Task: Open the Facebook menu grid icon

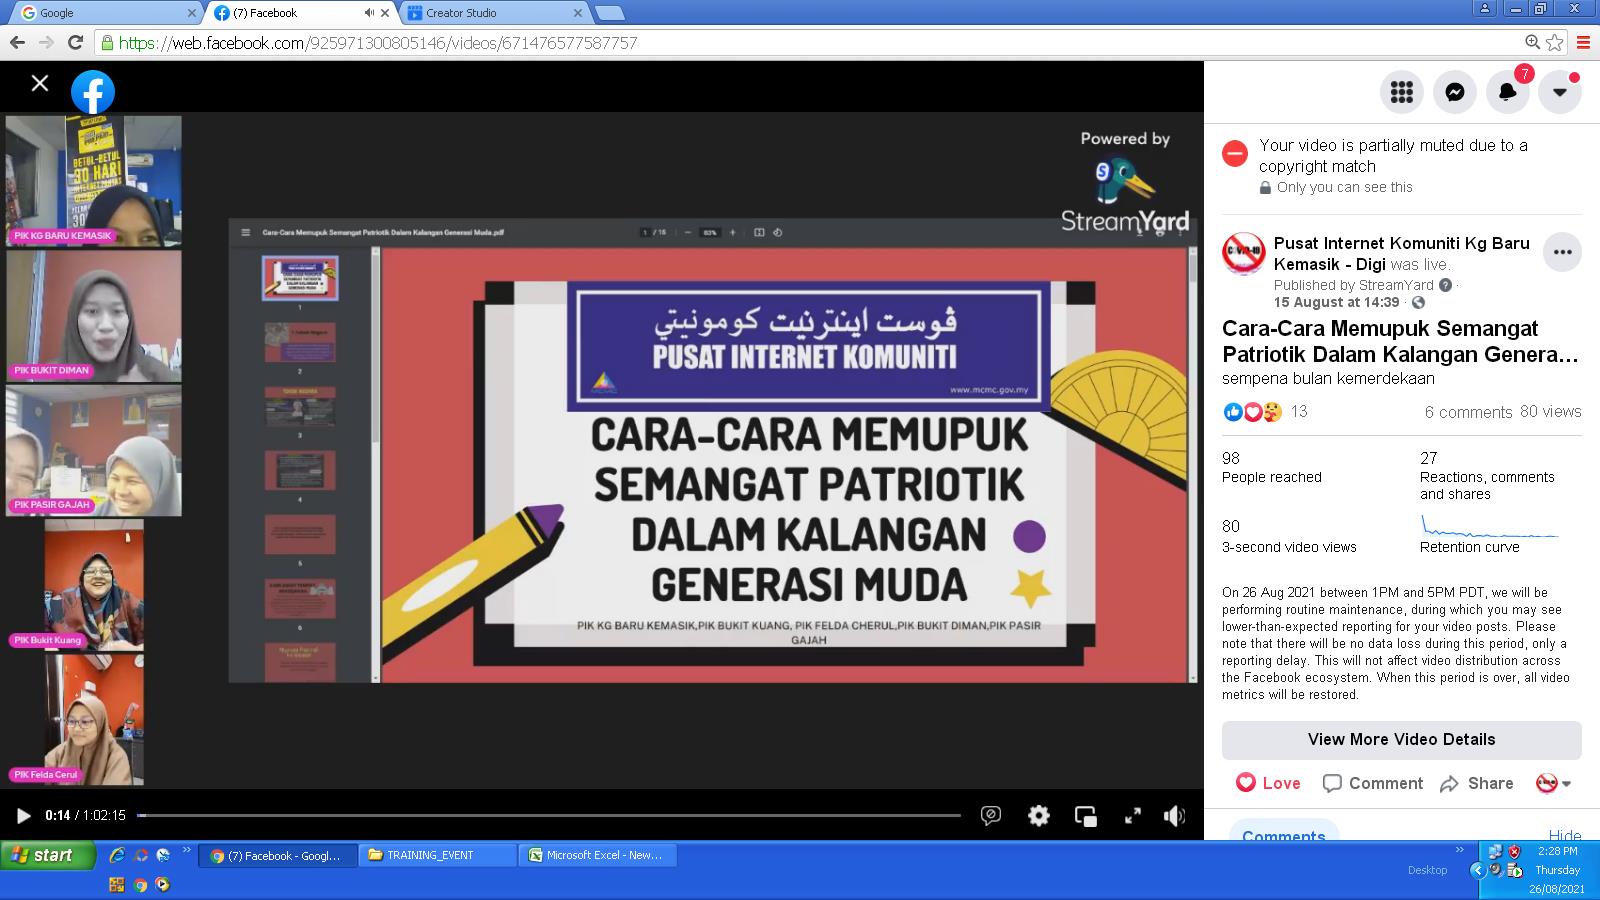Action: coord(1401,92)
